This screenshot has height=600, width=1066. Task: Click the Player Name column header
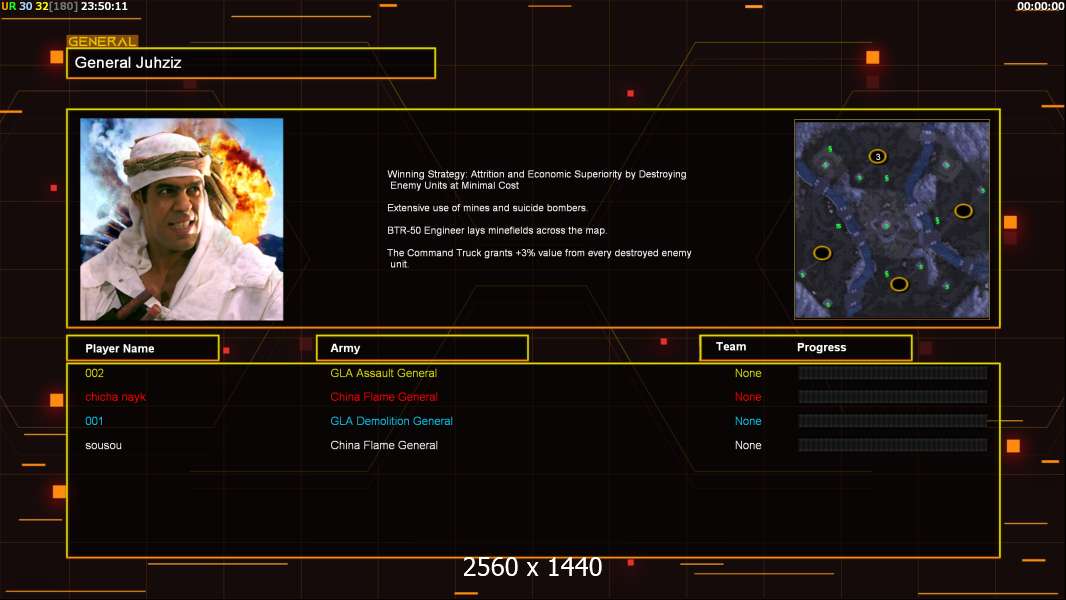tap(143, 348)
